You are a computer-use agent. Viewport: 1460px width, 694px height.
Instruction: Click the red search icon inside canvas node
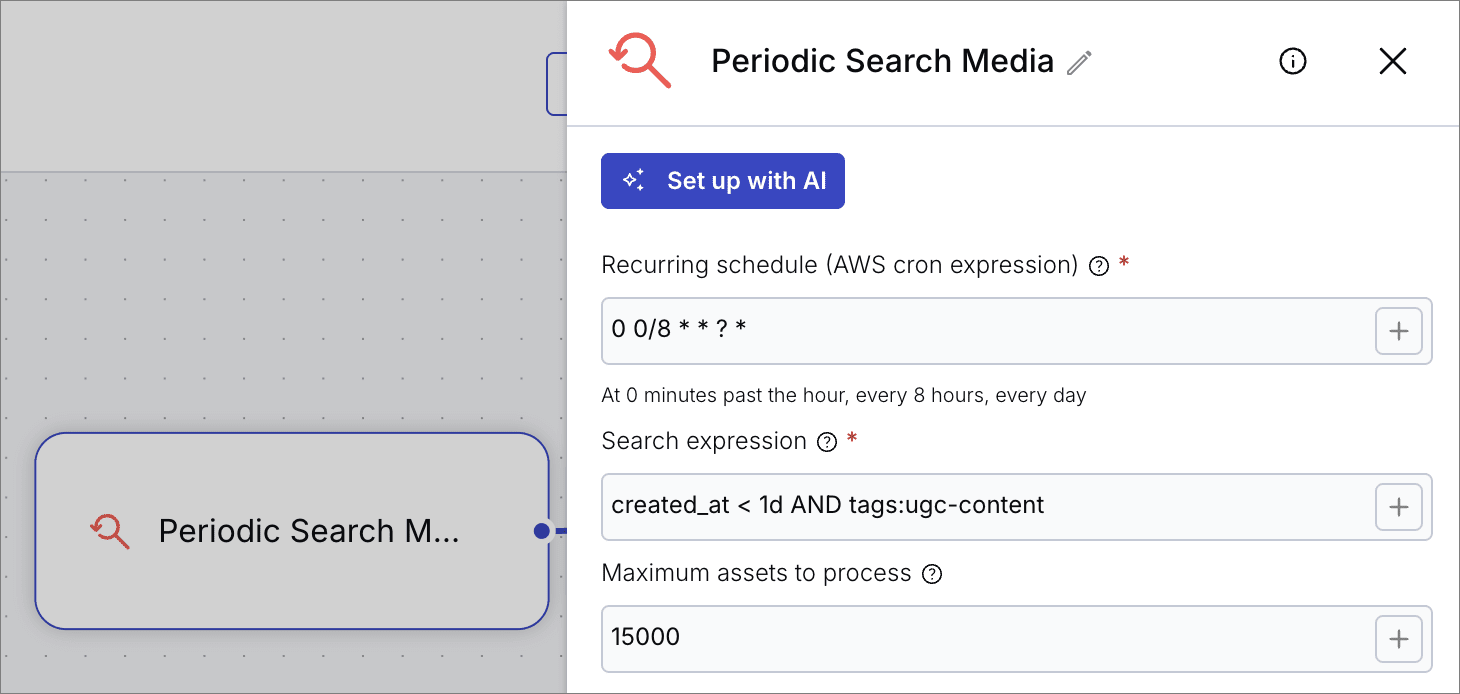click(110, 531)
